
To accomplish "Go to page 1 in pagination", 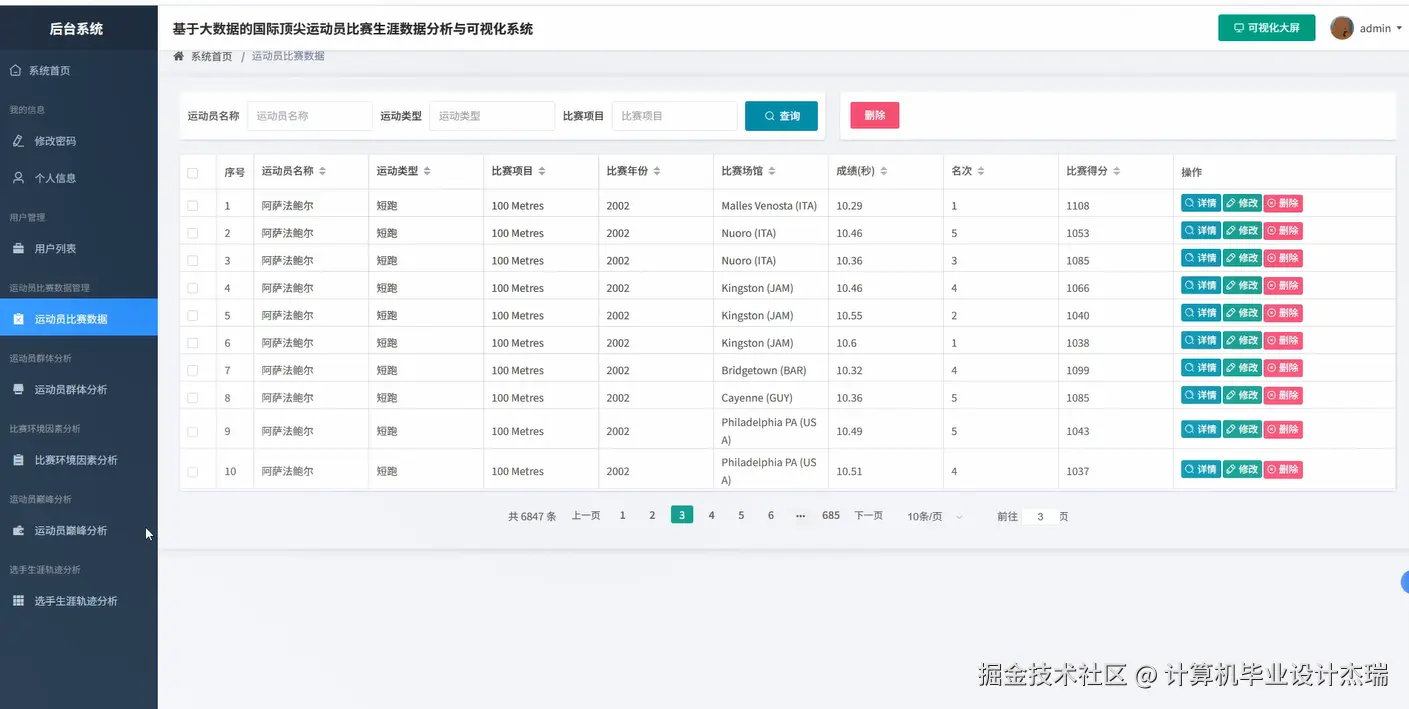I will (x=622, y=516).
